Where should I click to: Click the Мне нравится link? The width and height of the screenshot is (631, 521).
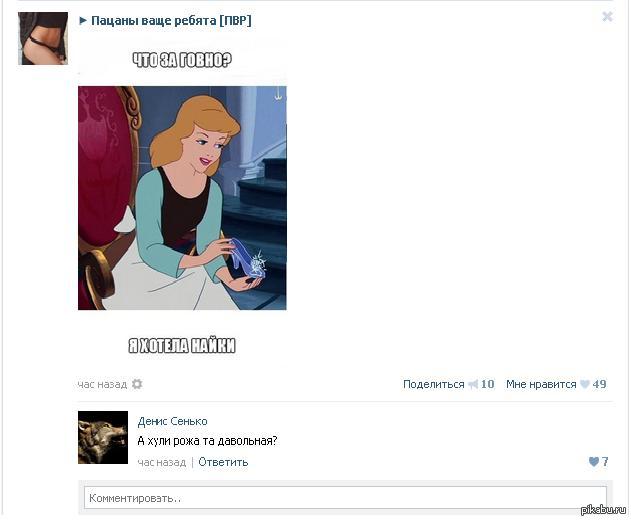click(541, 384)
